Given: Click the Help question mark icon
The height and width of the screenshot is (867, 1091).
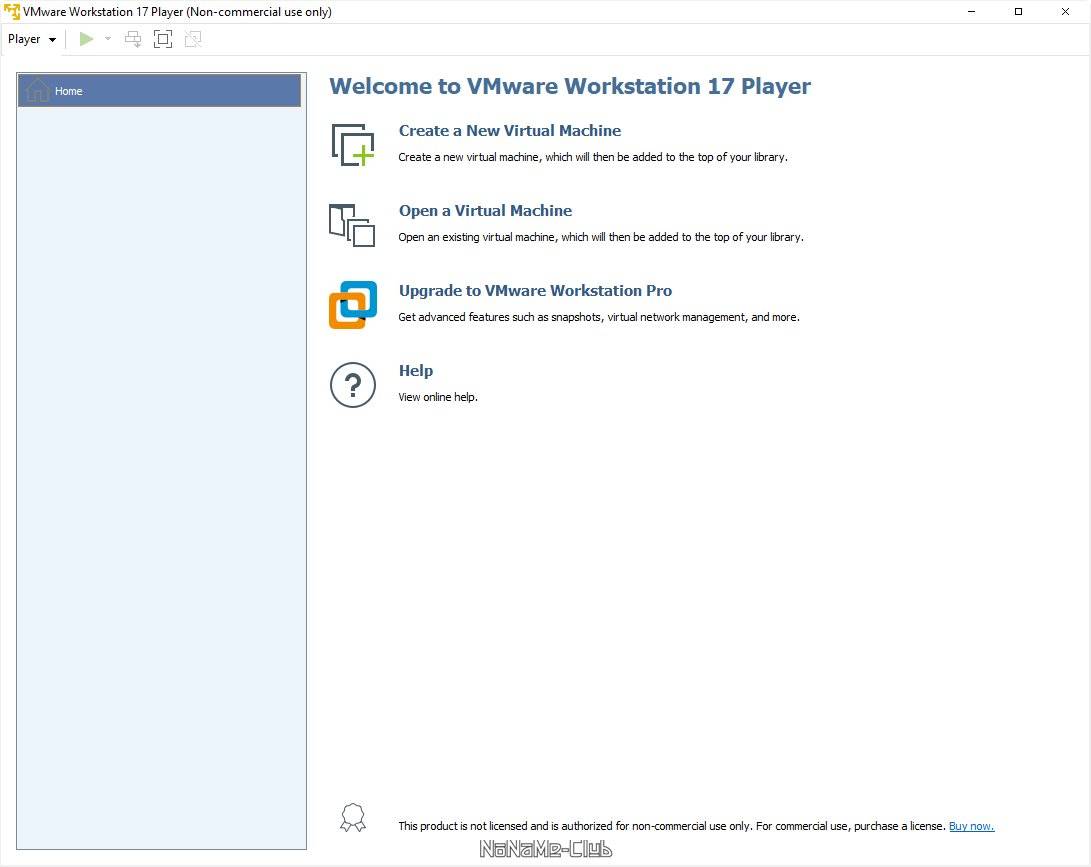Looking at the screenshot, I should (x=353, y=385).
